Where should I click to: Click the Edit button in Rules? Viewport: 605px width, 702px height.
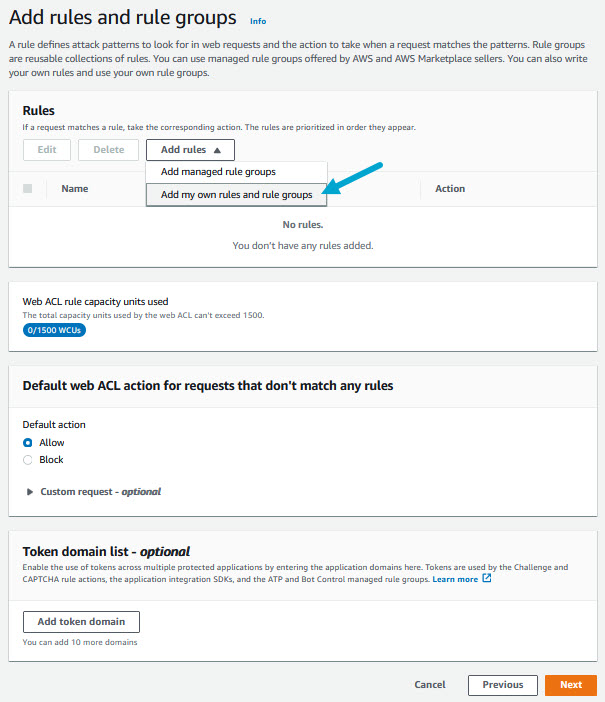click(x=47, y=150)
